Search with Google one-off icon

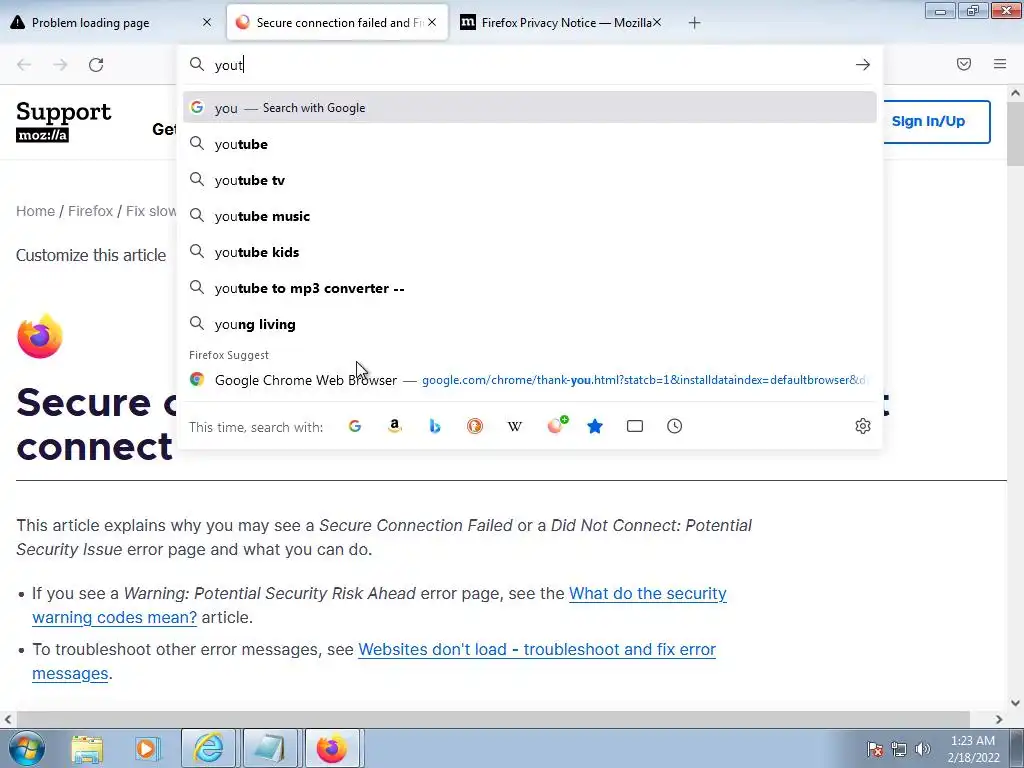point(355,426)
